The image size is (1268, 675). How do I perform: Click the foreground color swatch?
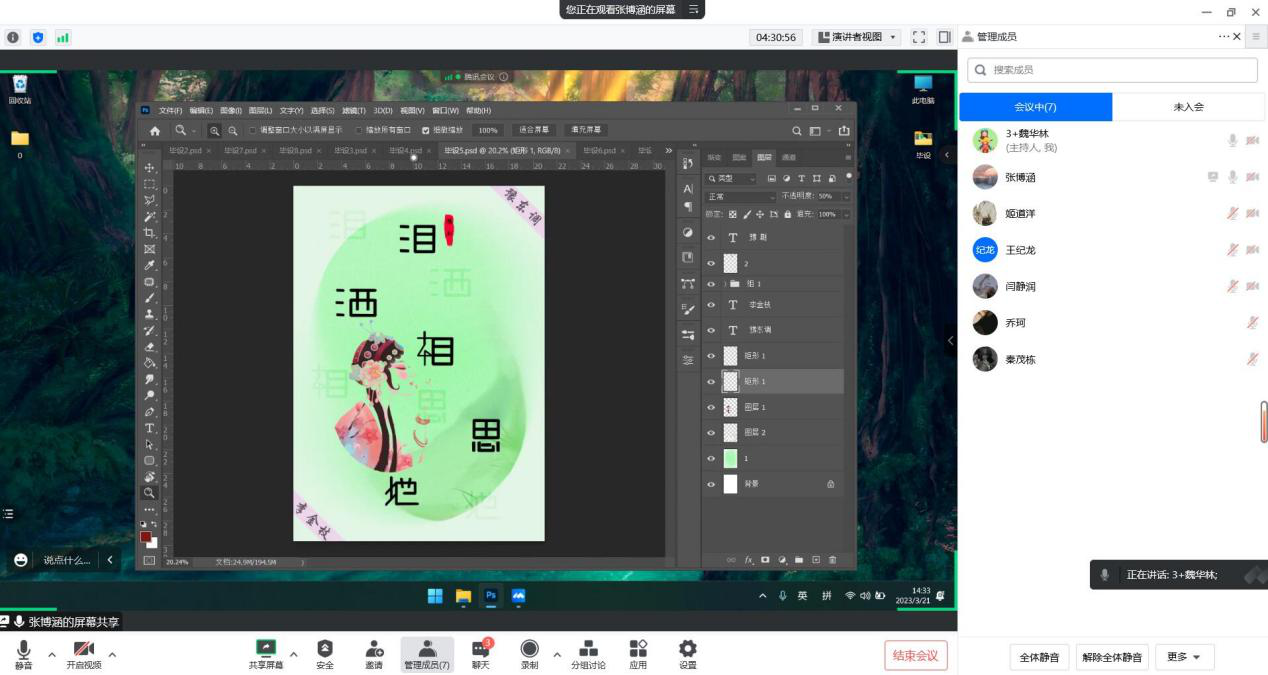(146, 537)
